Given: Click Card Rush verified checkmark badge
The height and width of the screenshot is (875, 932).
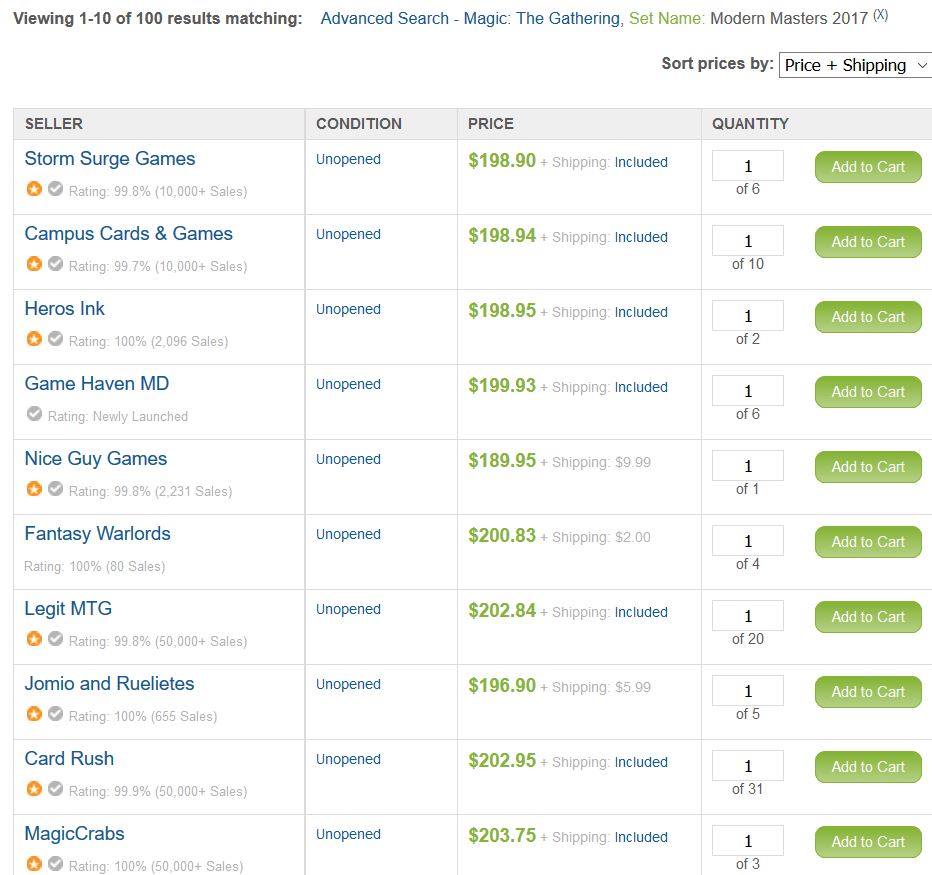Looking at the screenshot, I should 56,789.
